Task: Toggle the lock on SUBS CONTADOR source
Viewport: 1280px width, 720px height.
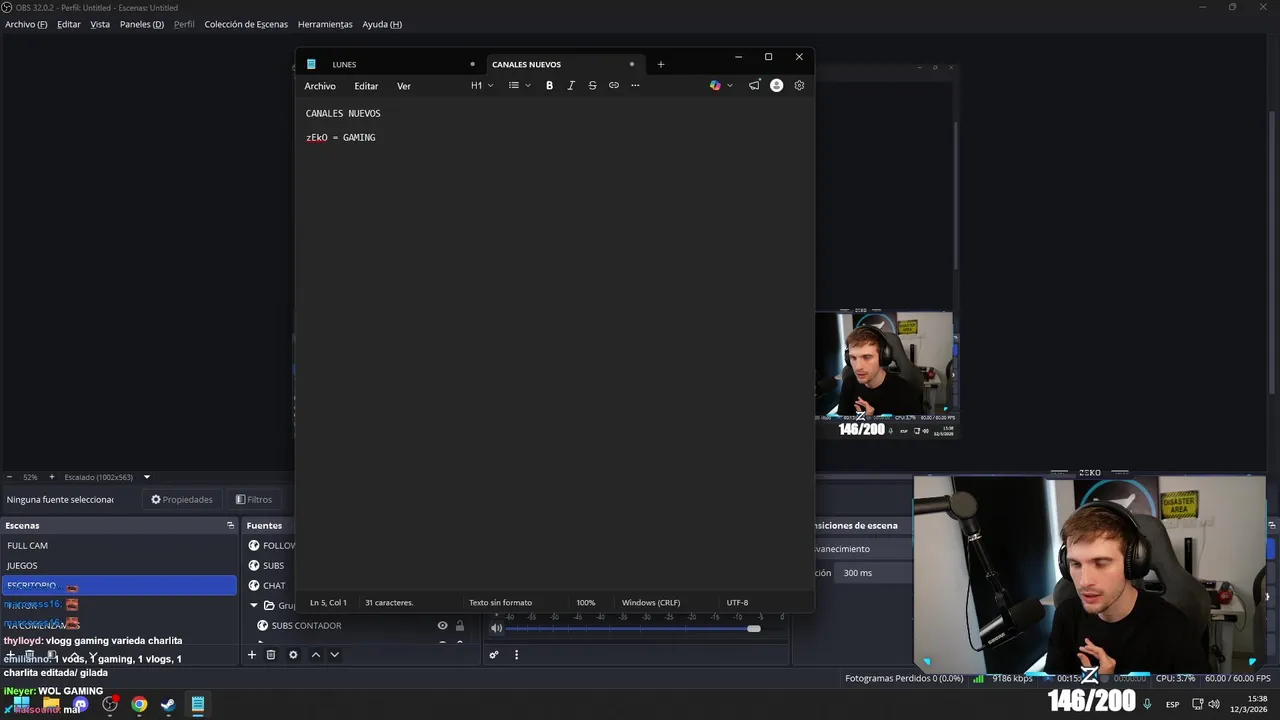Action: pos(460,626)
